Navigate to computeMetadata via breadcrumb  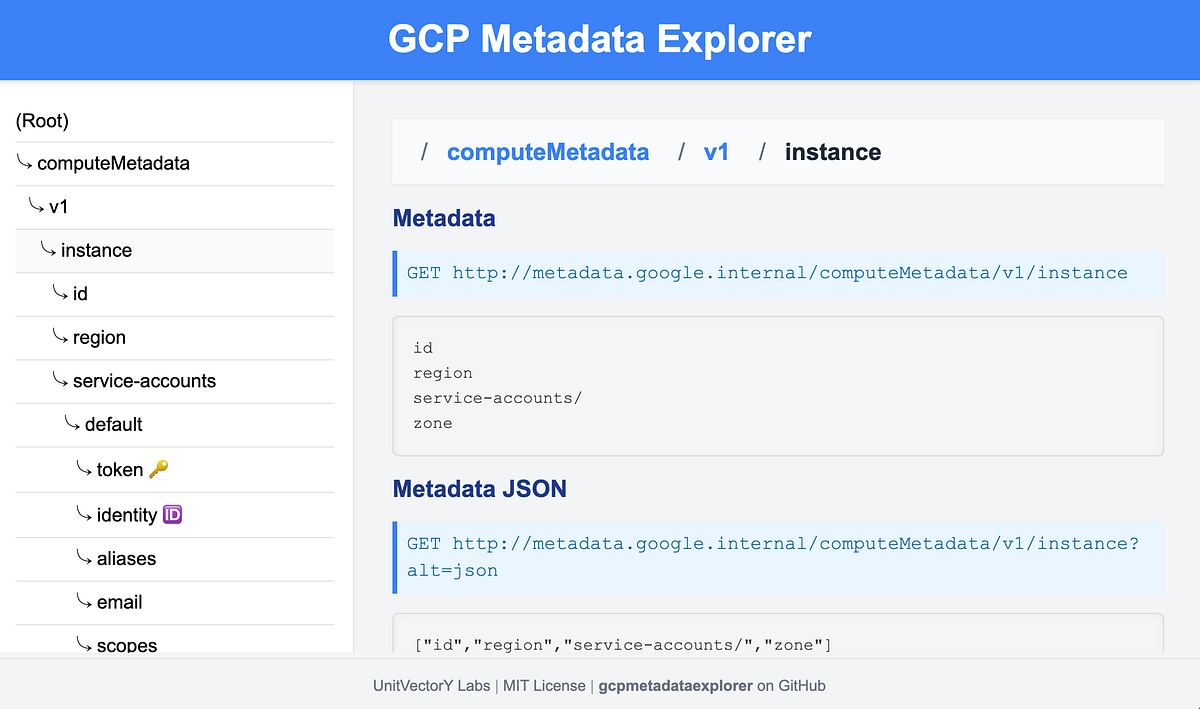(x=548, y=151)
